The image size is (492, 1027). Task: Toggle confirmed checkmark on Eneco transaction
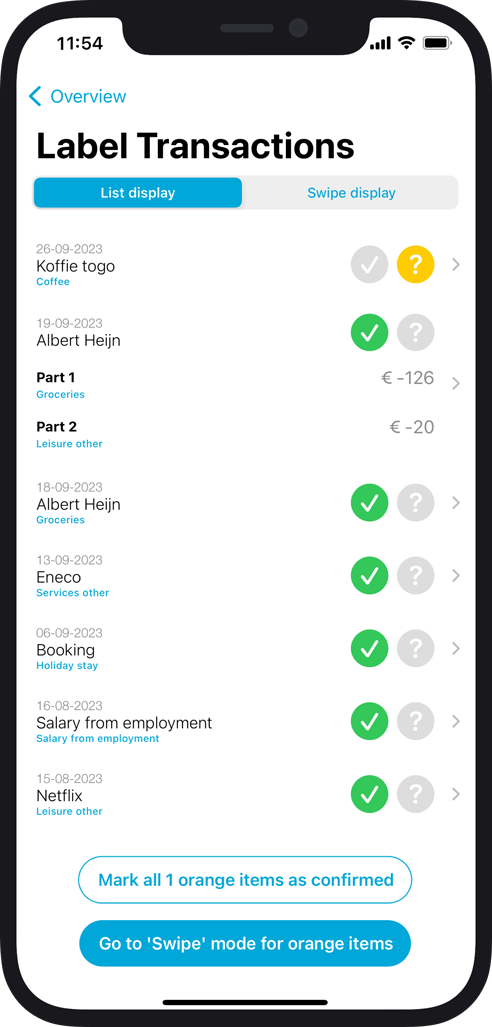[x=369, y=576]
